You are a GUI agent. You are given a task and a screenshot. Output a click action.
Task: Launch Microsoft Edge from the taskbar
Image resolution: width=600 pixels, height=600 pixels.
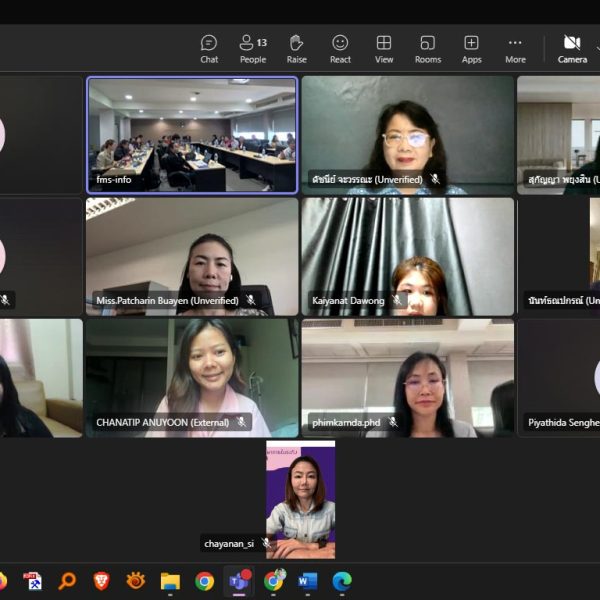(342, 581)
